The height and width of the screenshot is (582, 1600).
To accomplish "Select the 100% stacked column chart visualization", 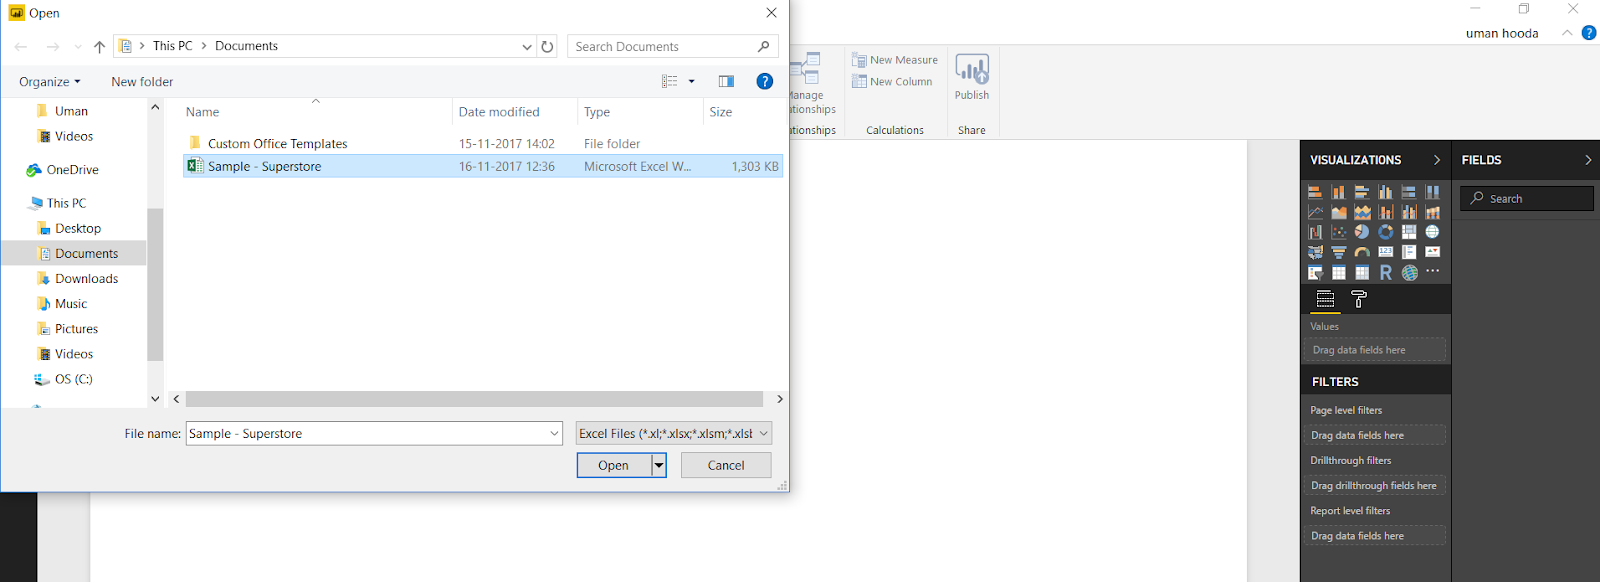I will point(1432,192).
